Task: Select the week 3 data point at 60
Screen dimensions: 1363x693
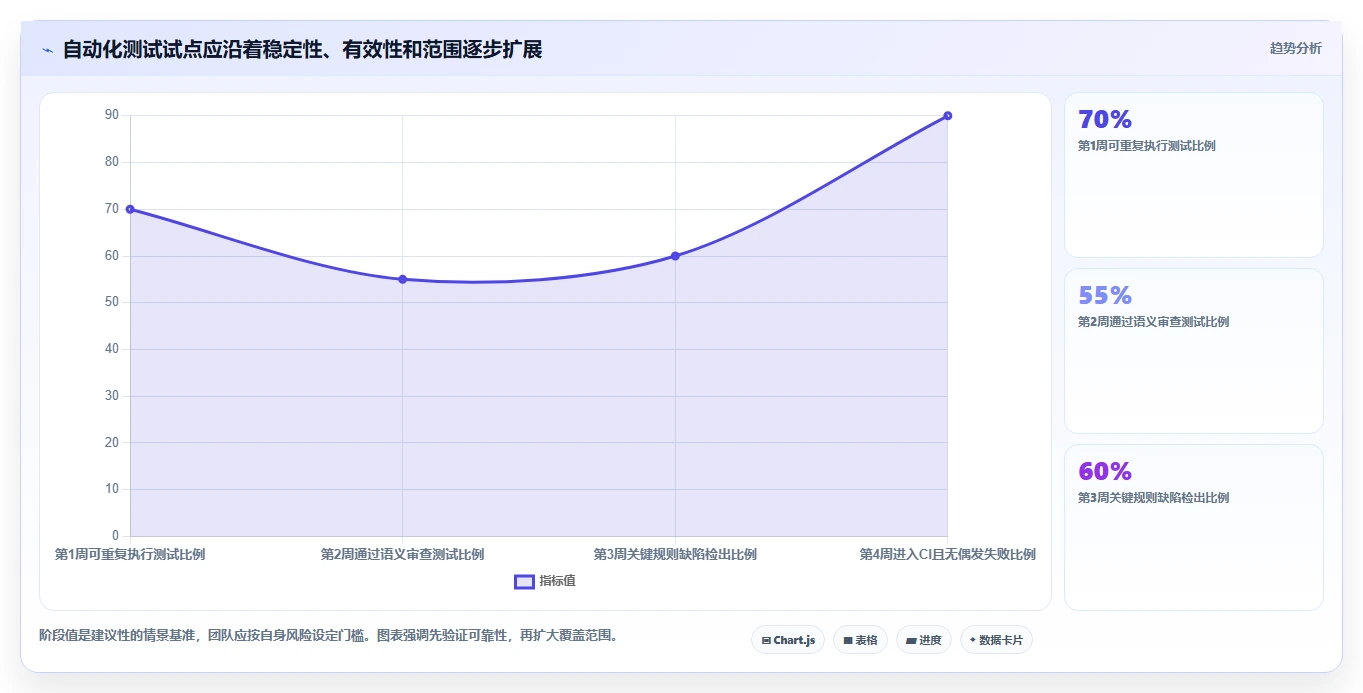Action: pyautogui.click(x=675, y=256)
